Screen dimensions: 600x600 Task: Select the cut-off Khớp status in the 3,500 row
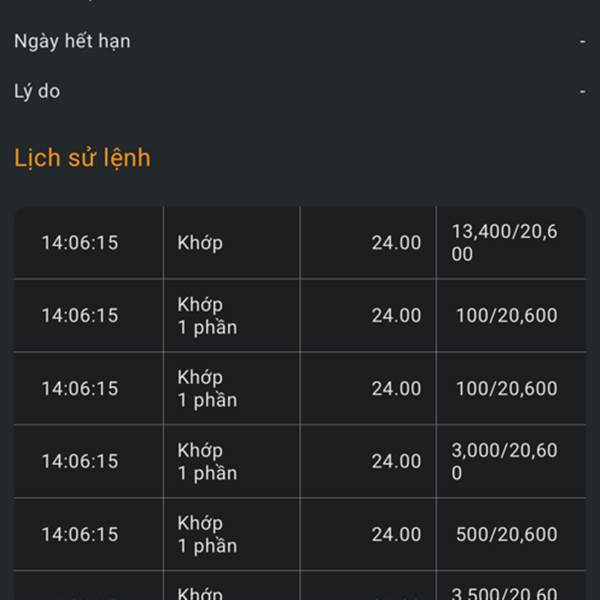[200, 593]
